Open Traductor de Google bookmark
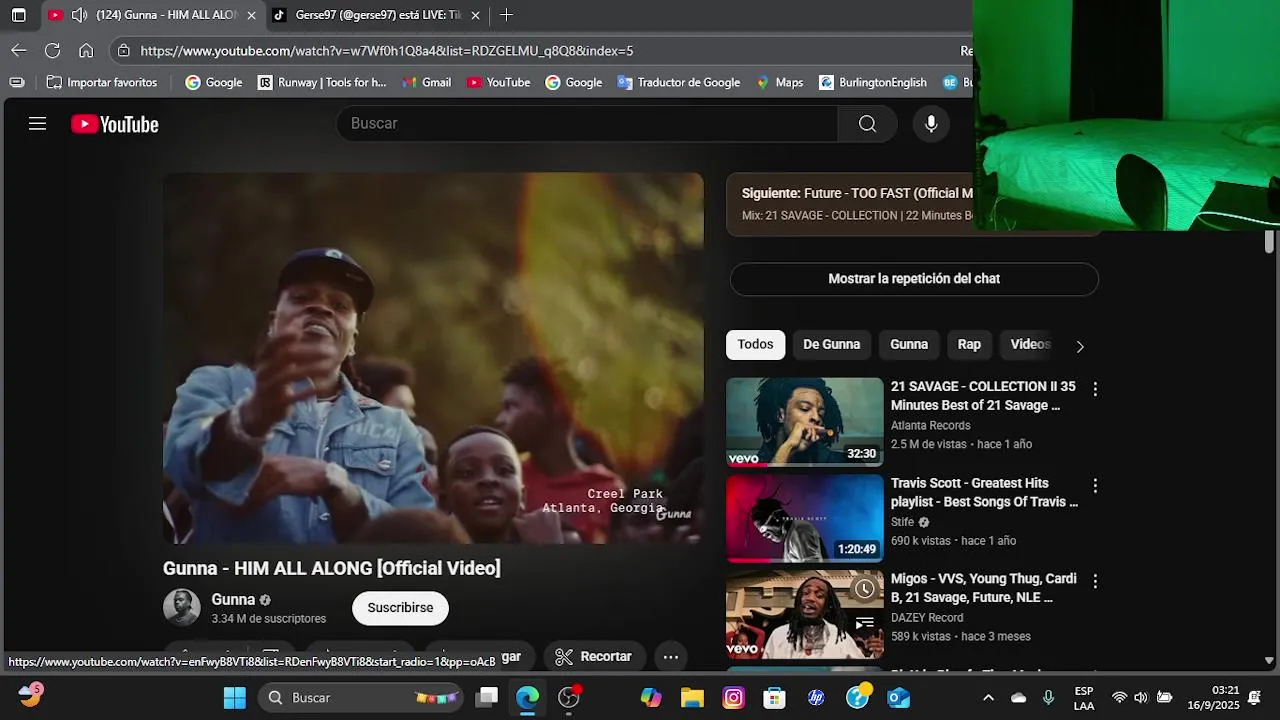Viewport: 1280px width, 720px height. click(x=679, y=82)
